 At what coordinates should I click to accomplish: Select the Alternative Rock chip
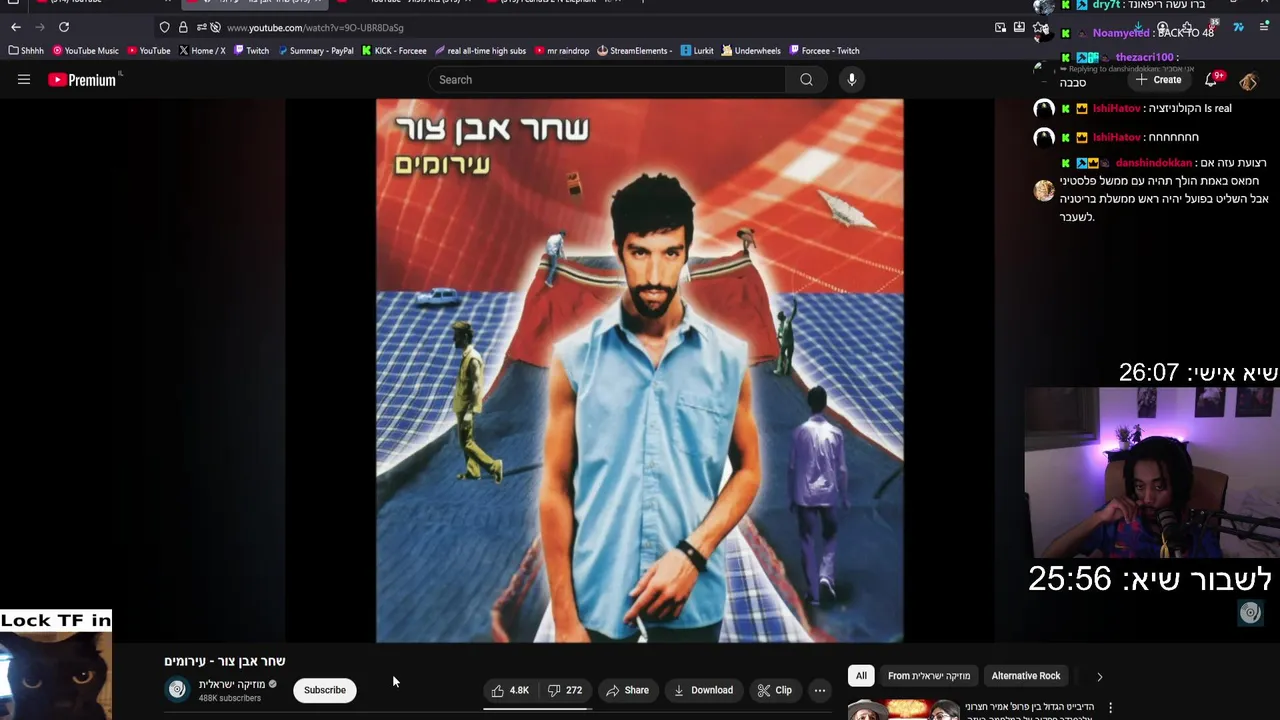click(x=1026, y=676)
